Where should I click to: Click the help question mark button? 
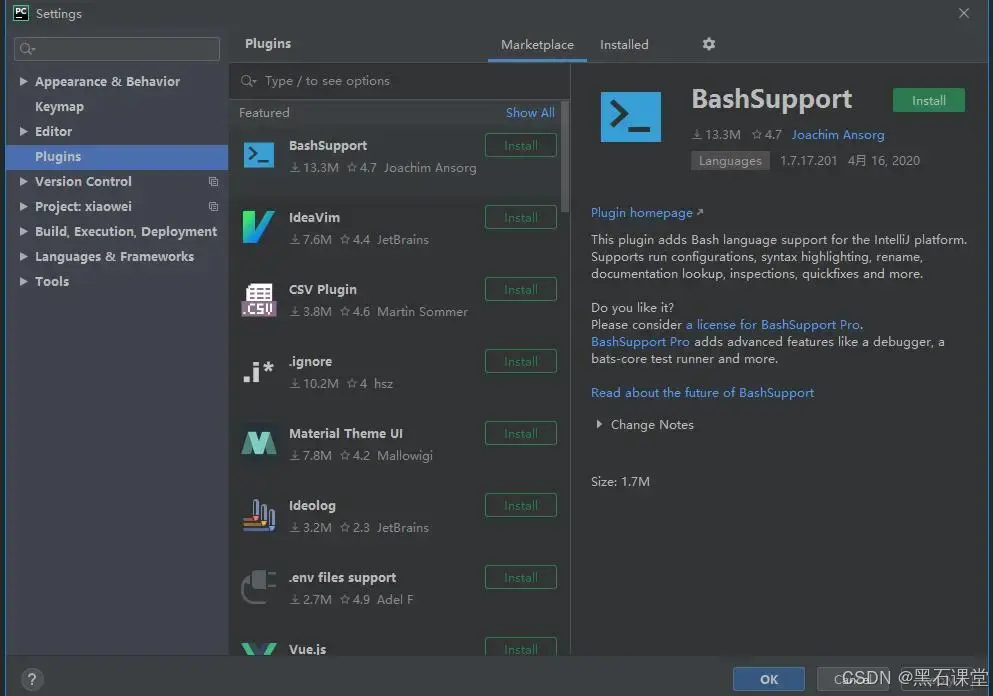click(x=32, y=680)
